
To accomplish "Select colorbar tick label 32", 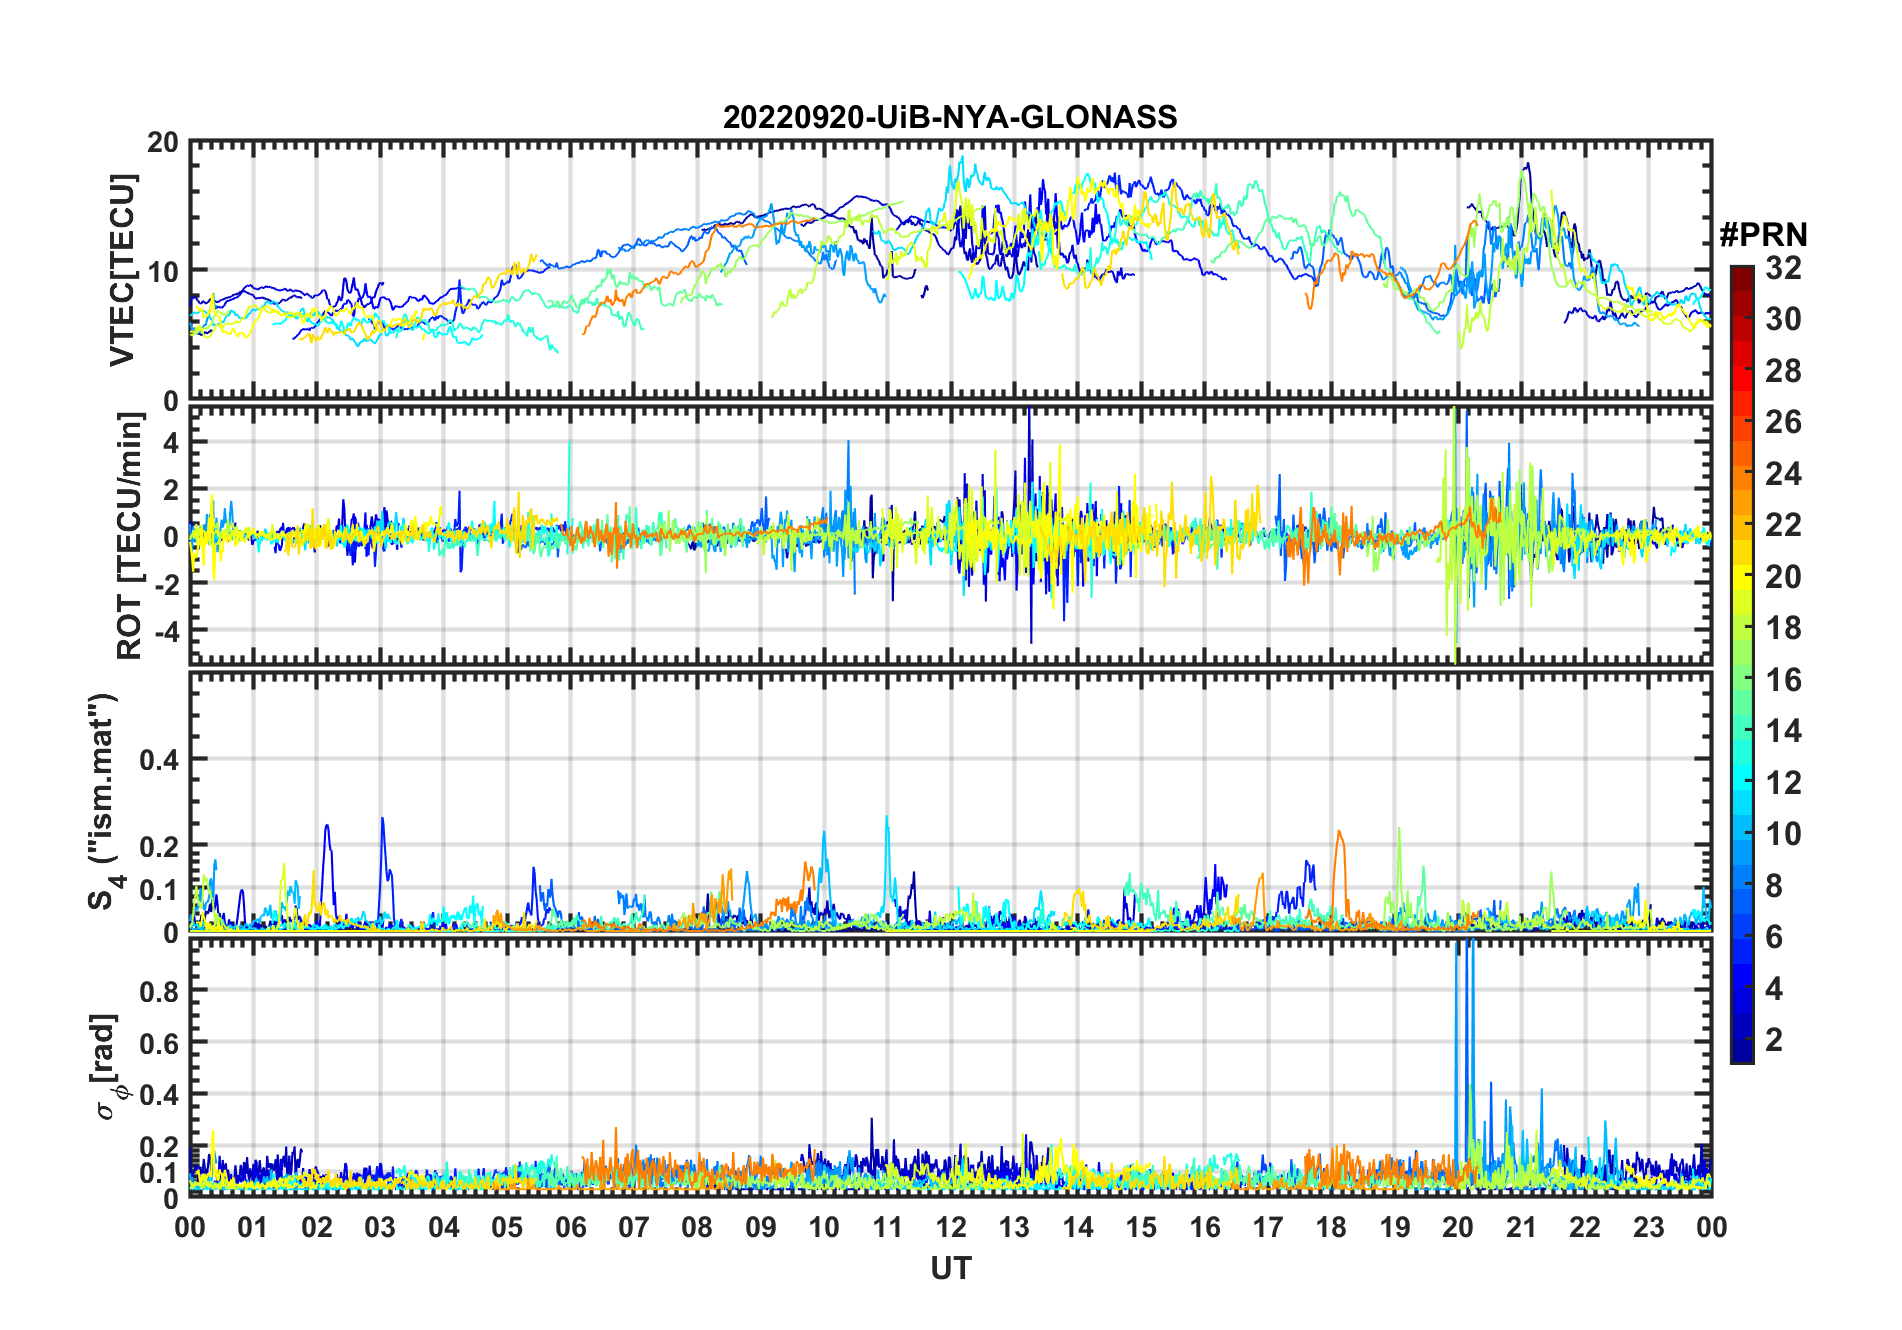I will 1783,268.
